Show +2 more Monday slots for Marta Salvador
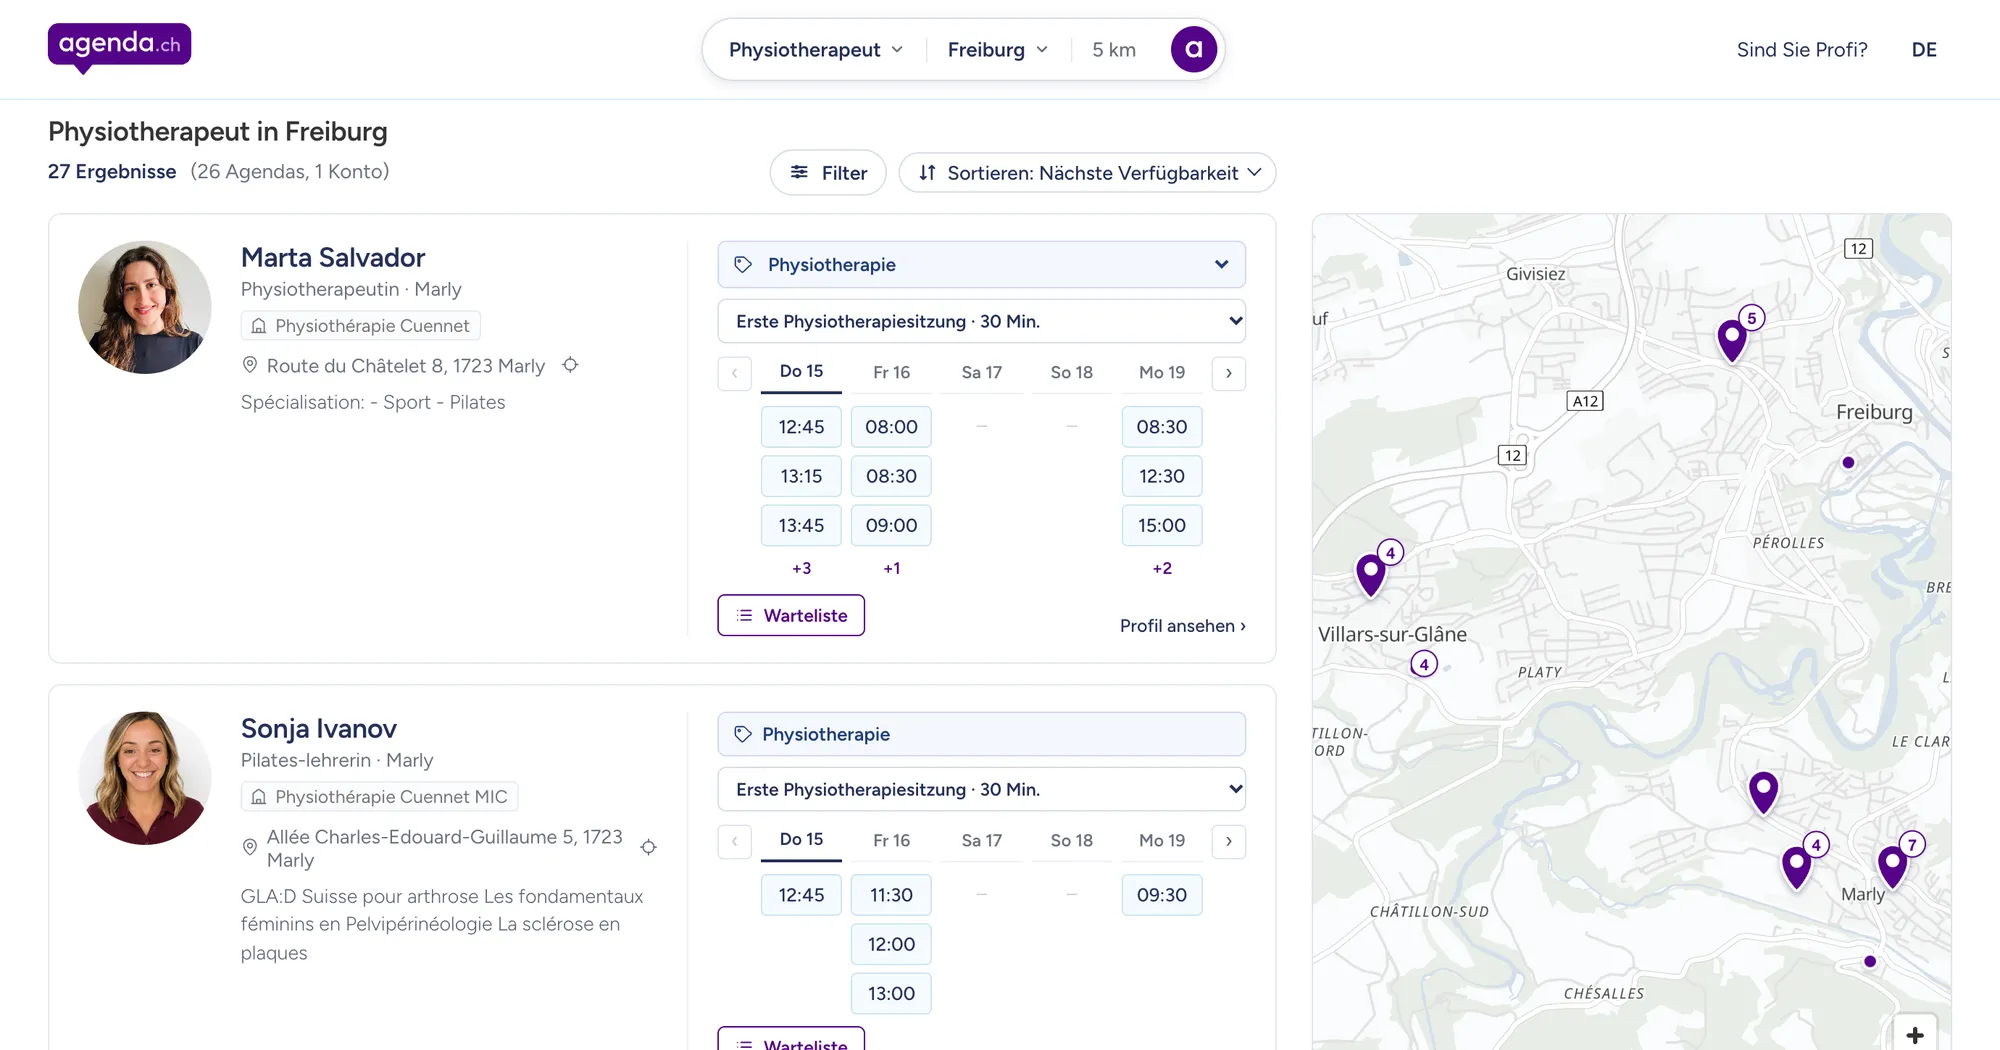The width and height of the screenshot is (2000, 1050). coord(1161,568)
